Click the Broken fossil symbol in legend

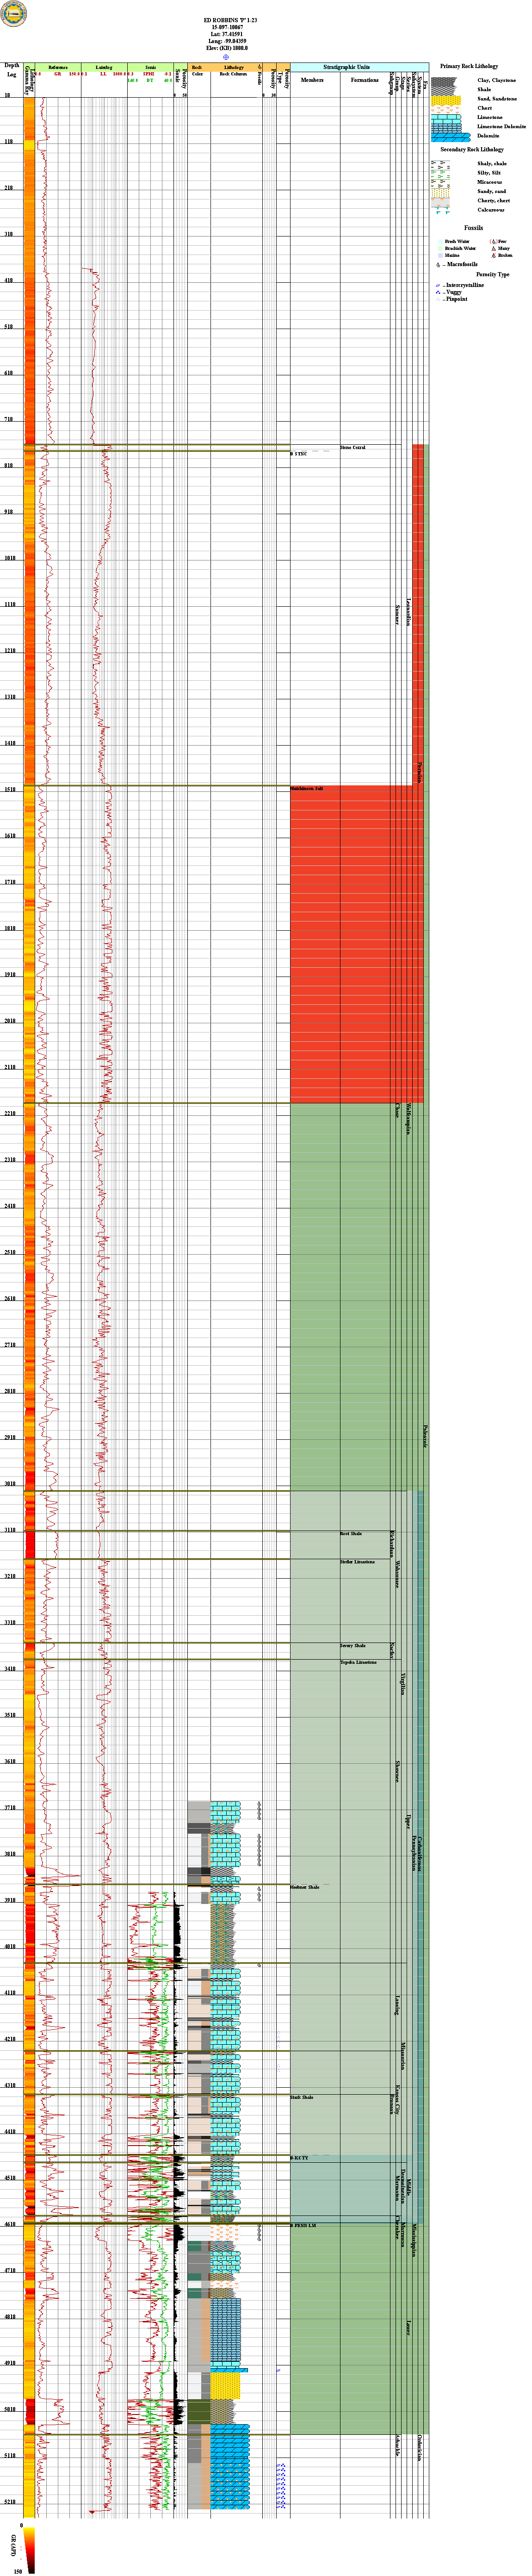pyautogui.click(x=493, y=255)
